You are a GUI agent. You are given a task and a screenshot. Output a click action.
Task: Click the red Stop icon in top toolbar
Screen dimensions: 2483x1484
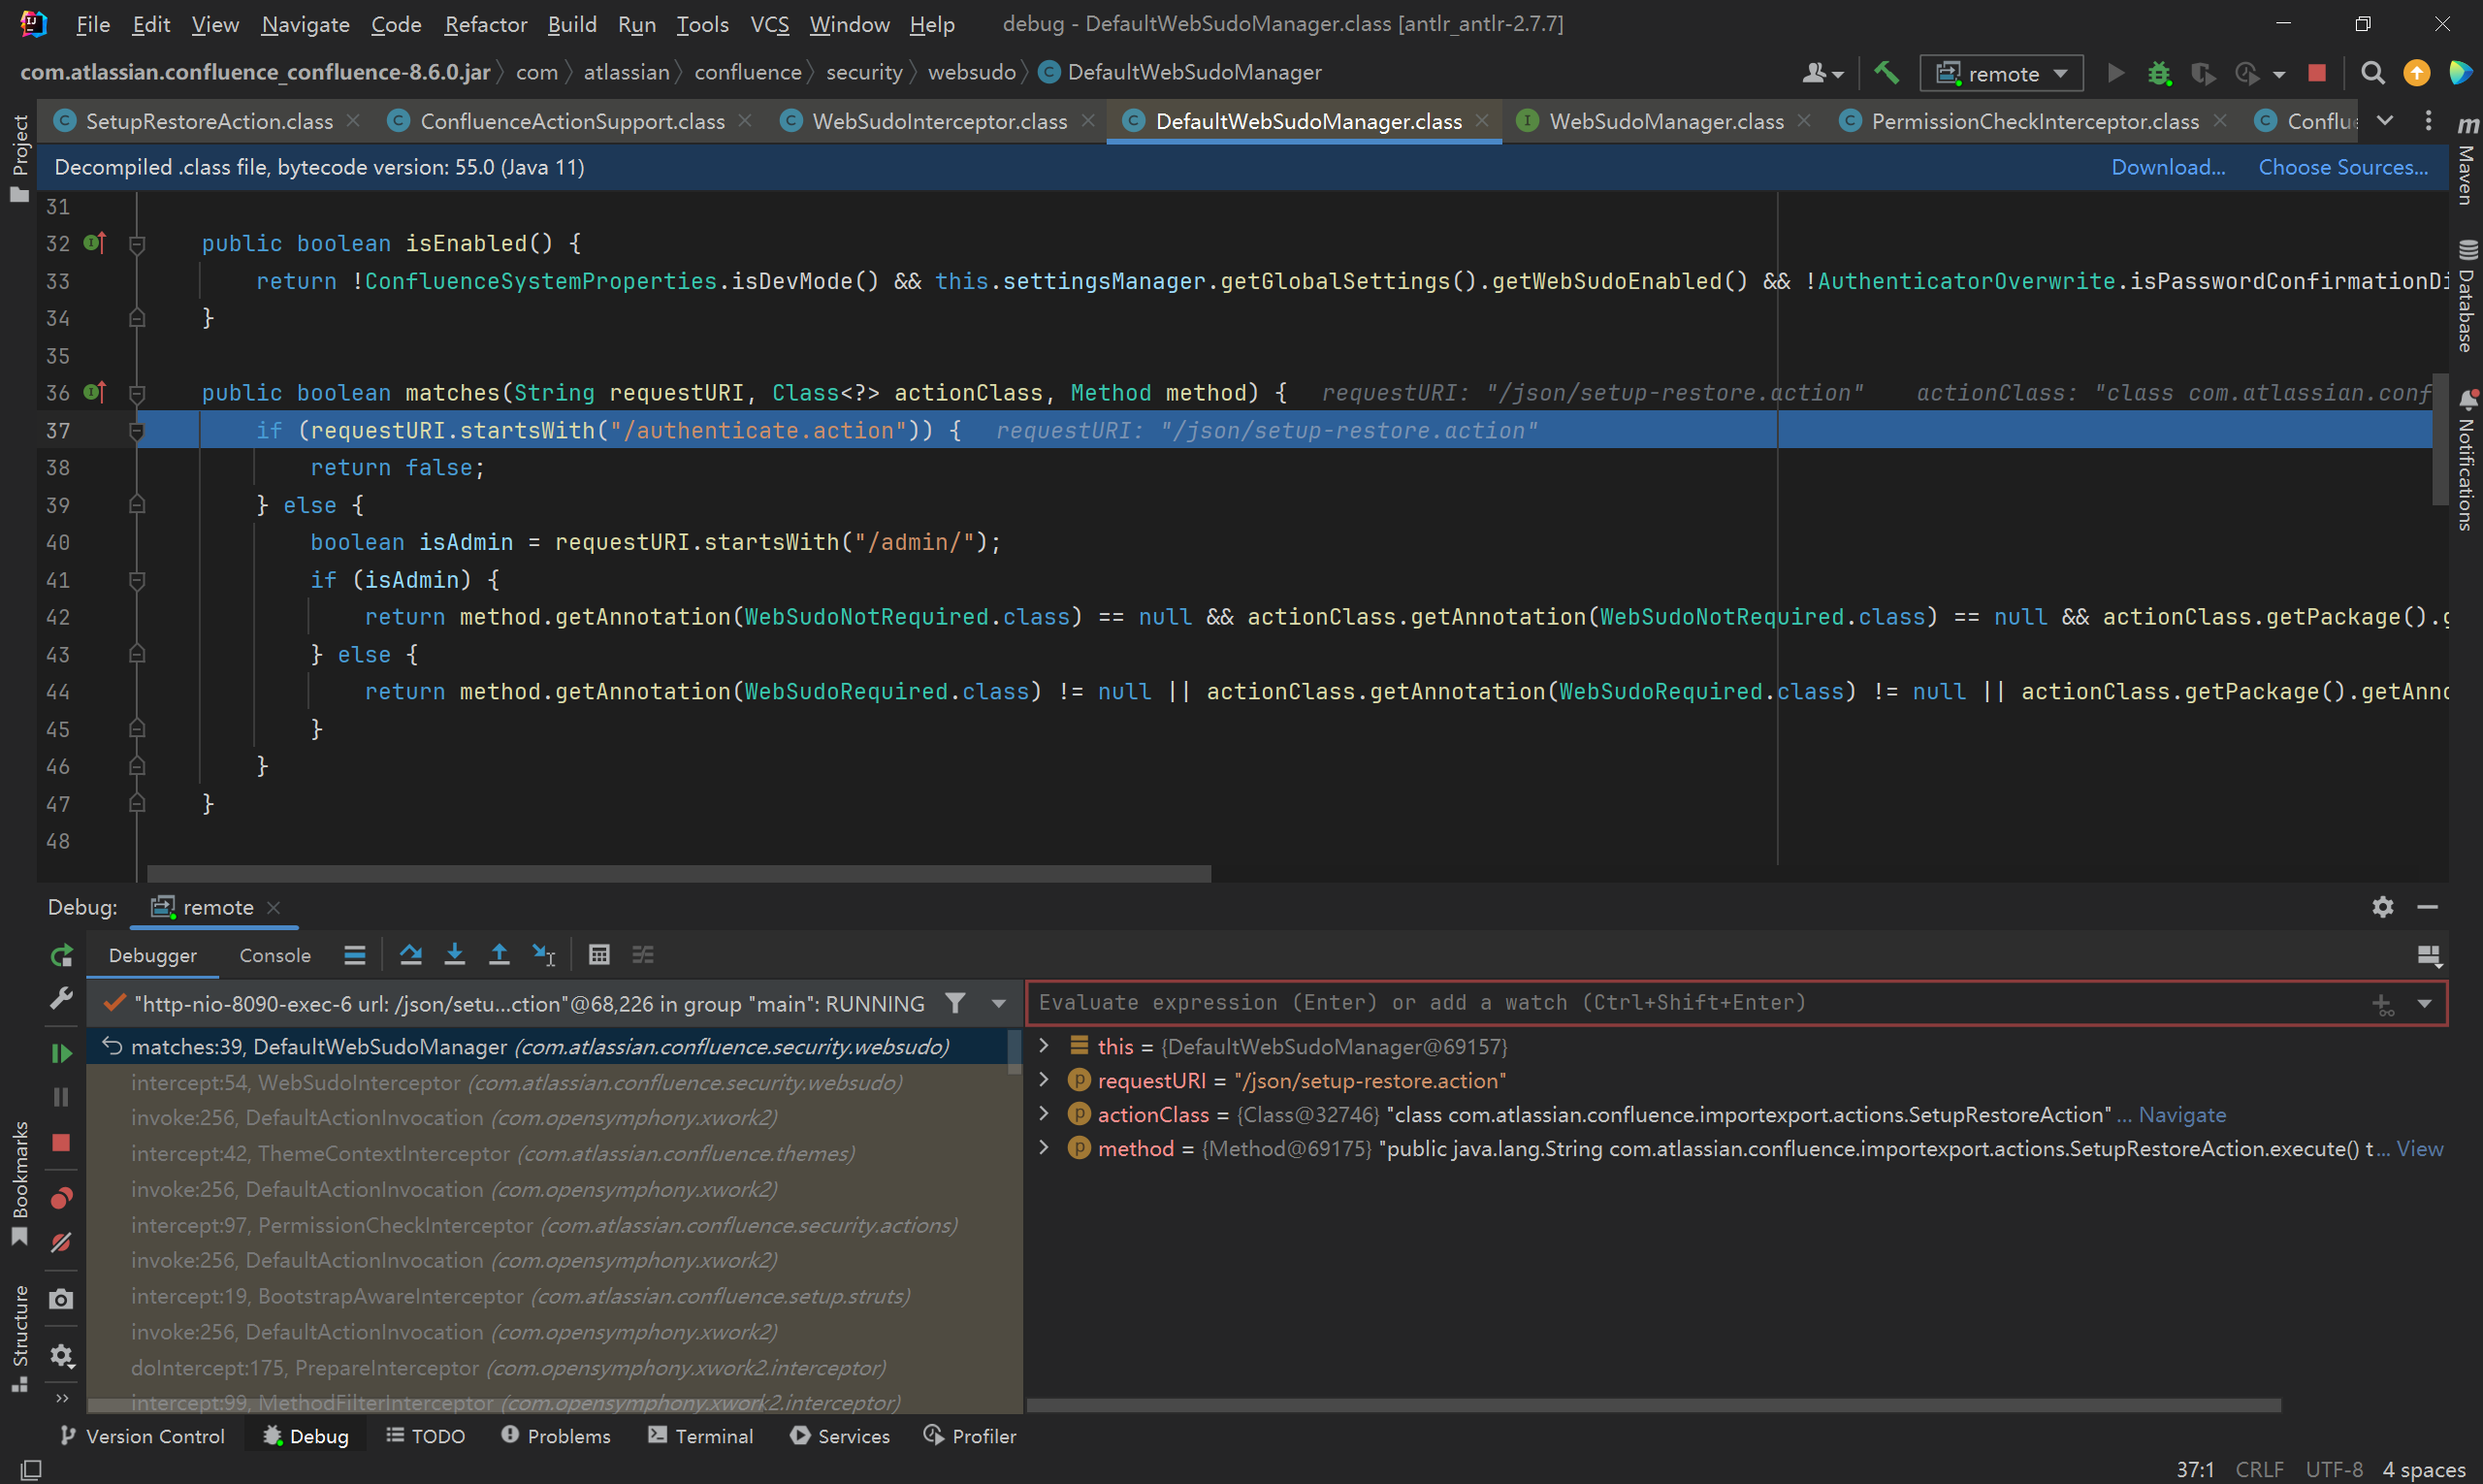pos(2316,73)
